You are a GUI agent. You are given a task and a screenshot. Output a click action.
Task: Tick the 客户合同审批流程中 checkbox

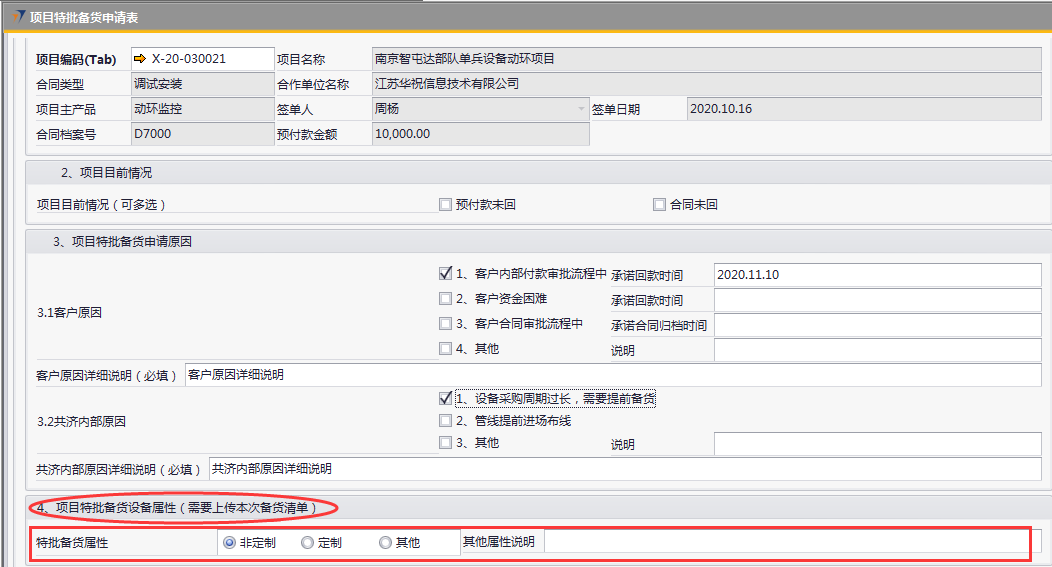coord(446,324)
